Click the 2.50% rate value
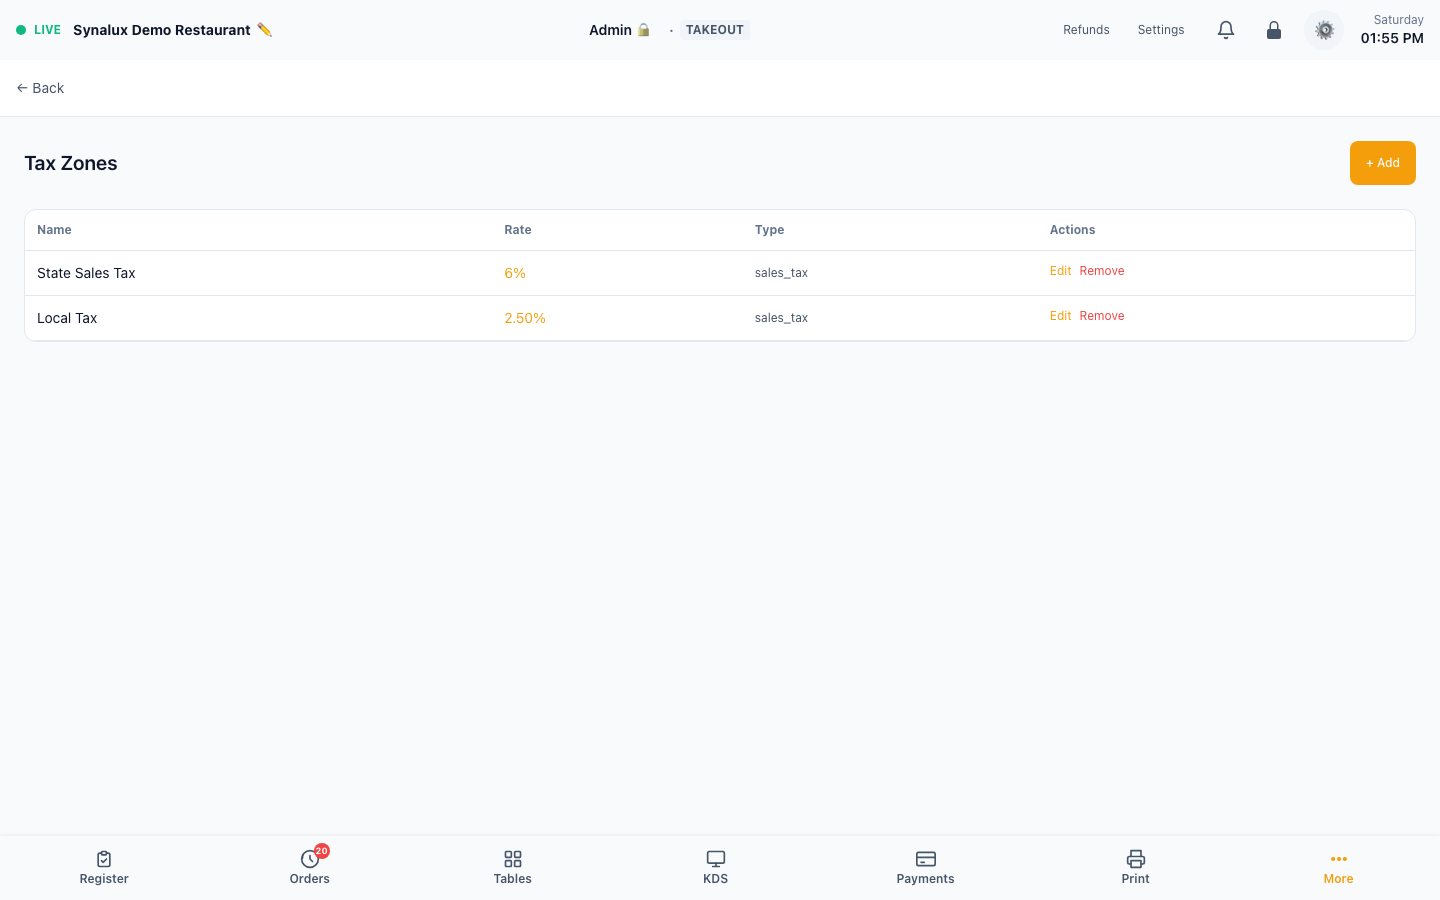The width and height of the screenshot is (1440, 900). [525, 318]
